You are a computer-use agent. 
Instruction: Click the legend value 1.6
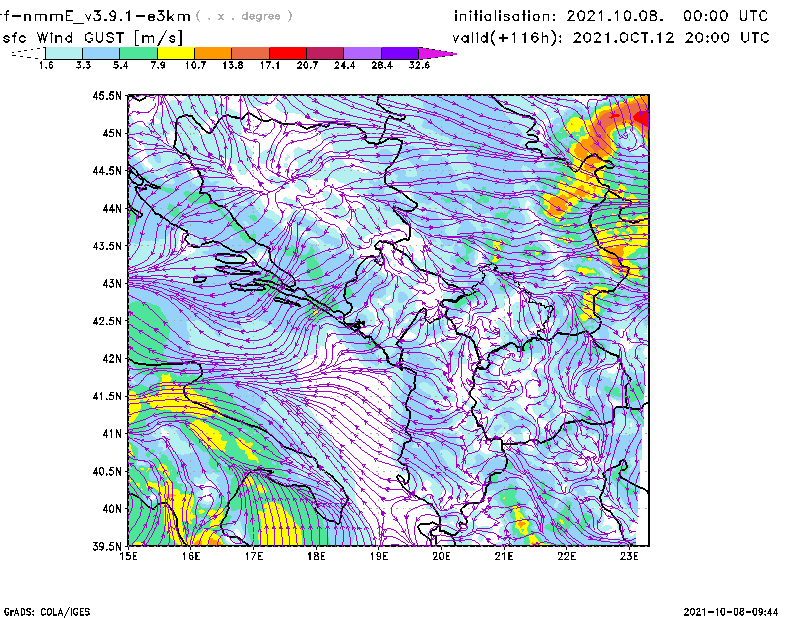pos(46,65)
